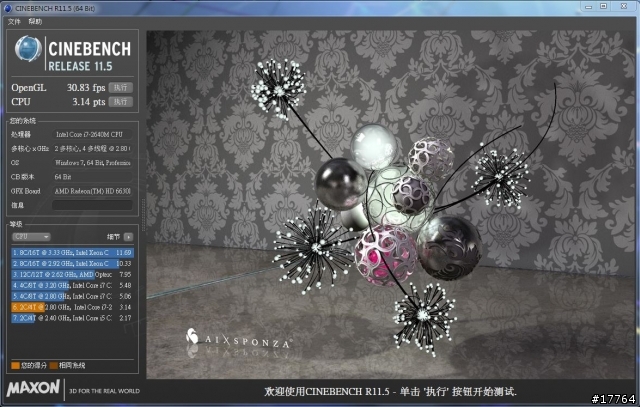
Task: Click the cores field showing 2.80 GHz
Action: tap(92, 149)
